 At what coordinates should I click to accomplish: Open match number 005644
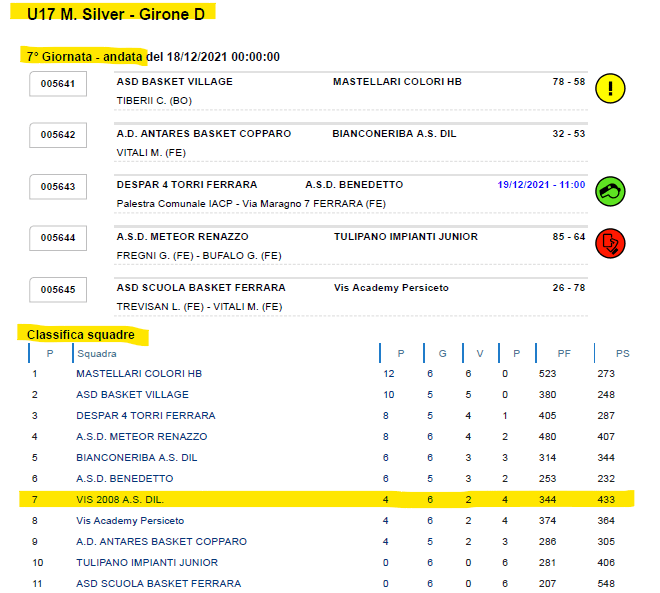point(58,238)
